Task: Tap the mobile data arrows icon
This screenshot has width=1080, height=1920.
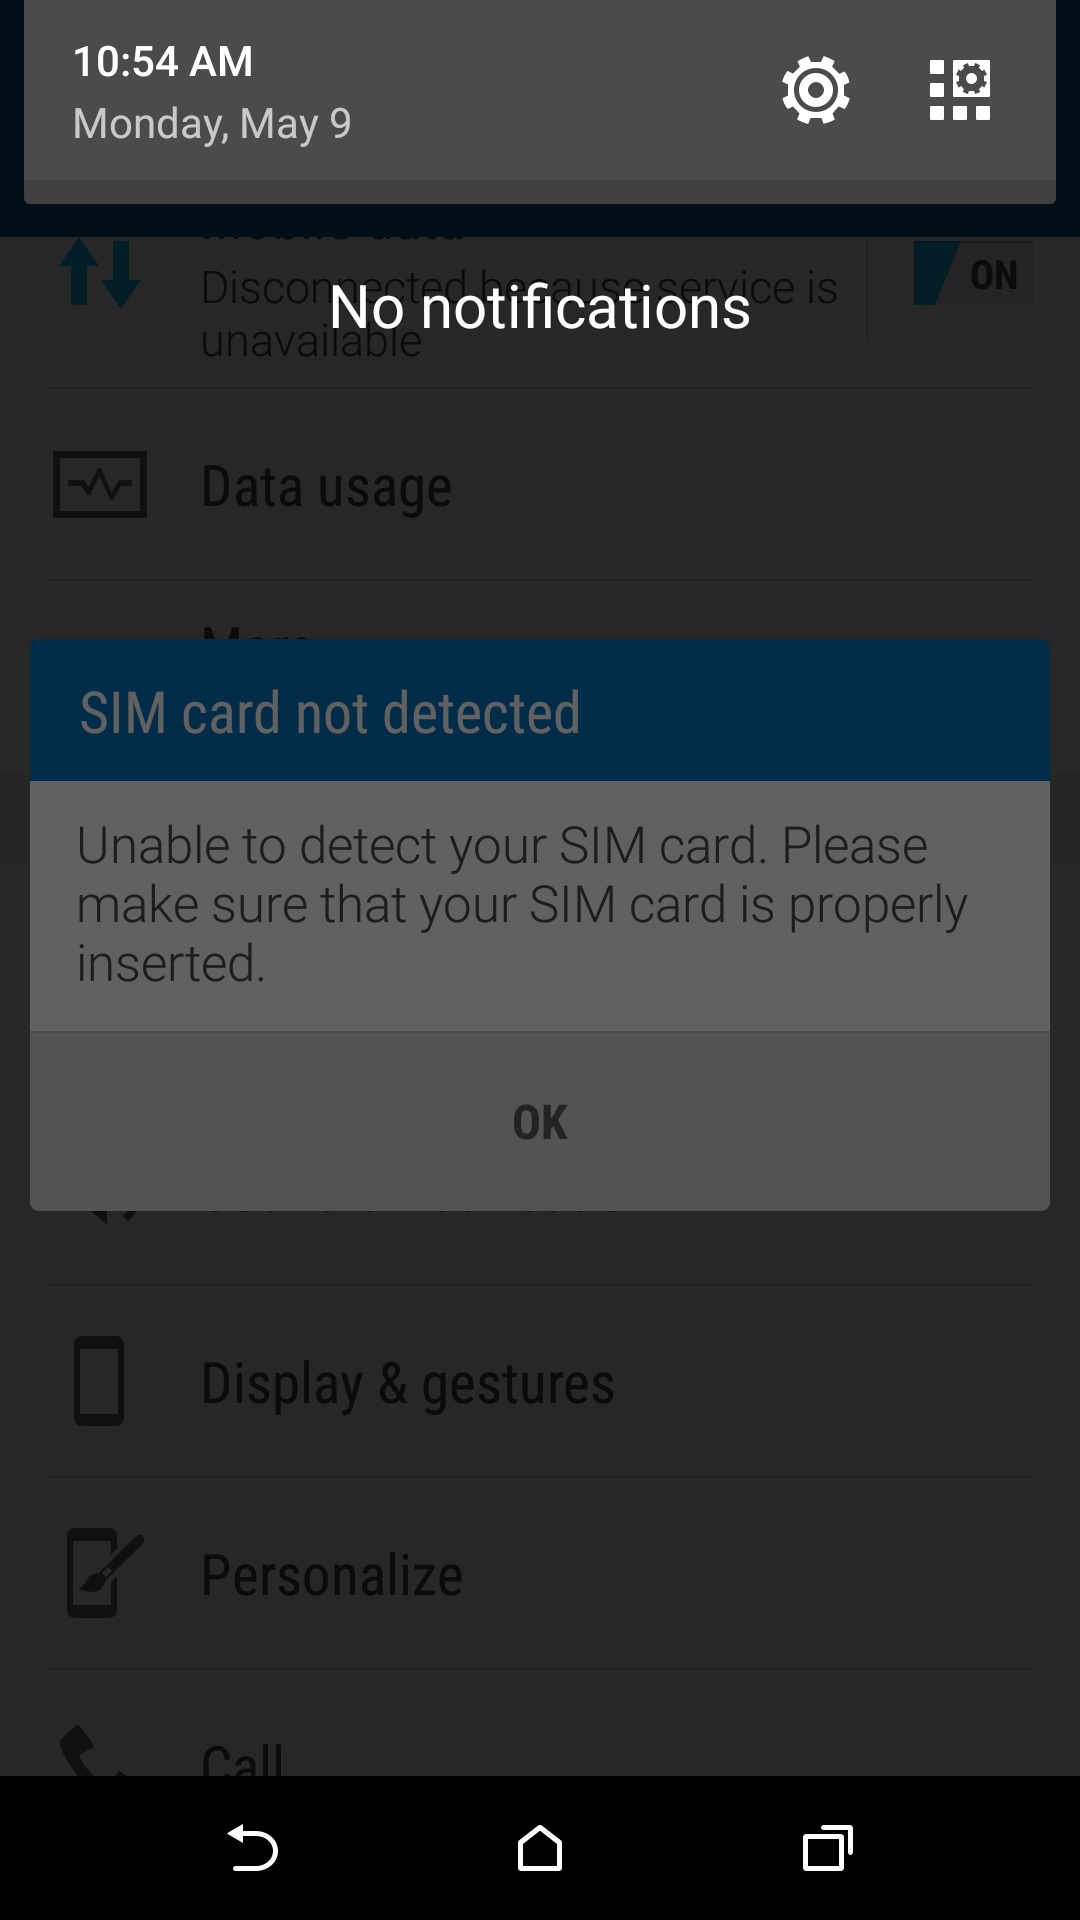Action: [100, 274]
